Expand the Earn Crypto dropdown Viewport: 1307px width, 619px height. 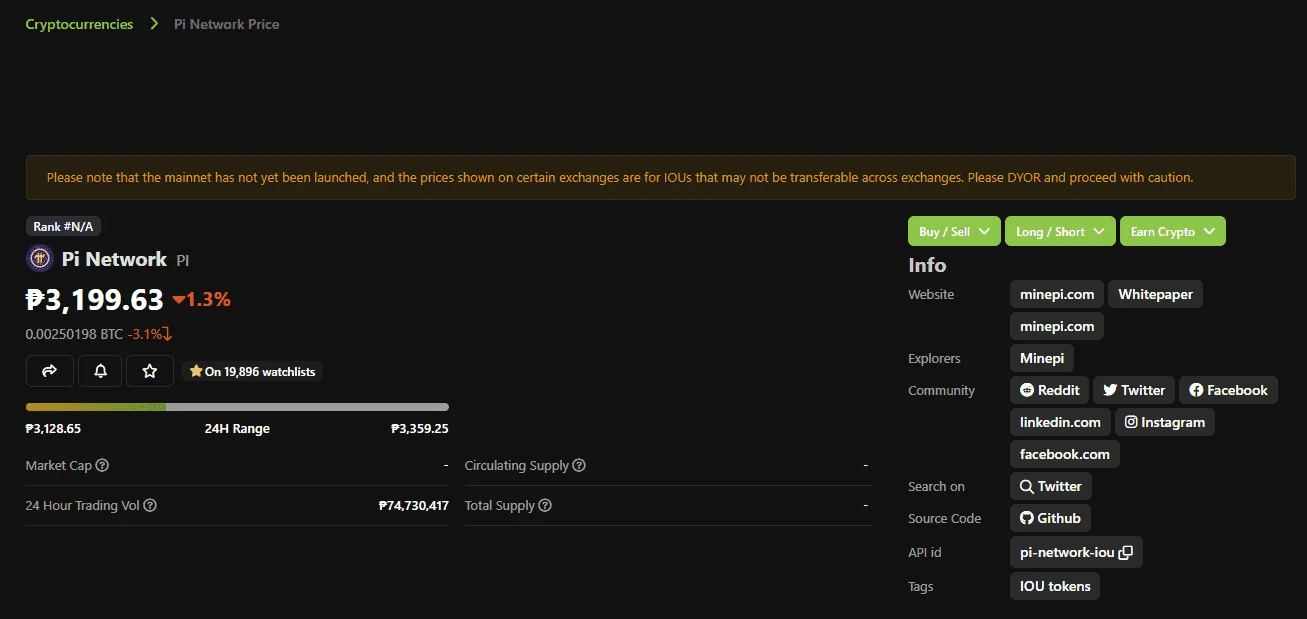click(1172, 231)
